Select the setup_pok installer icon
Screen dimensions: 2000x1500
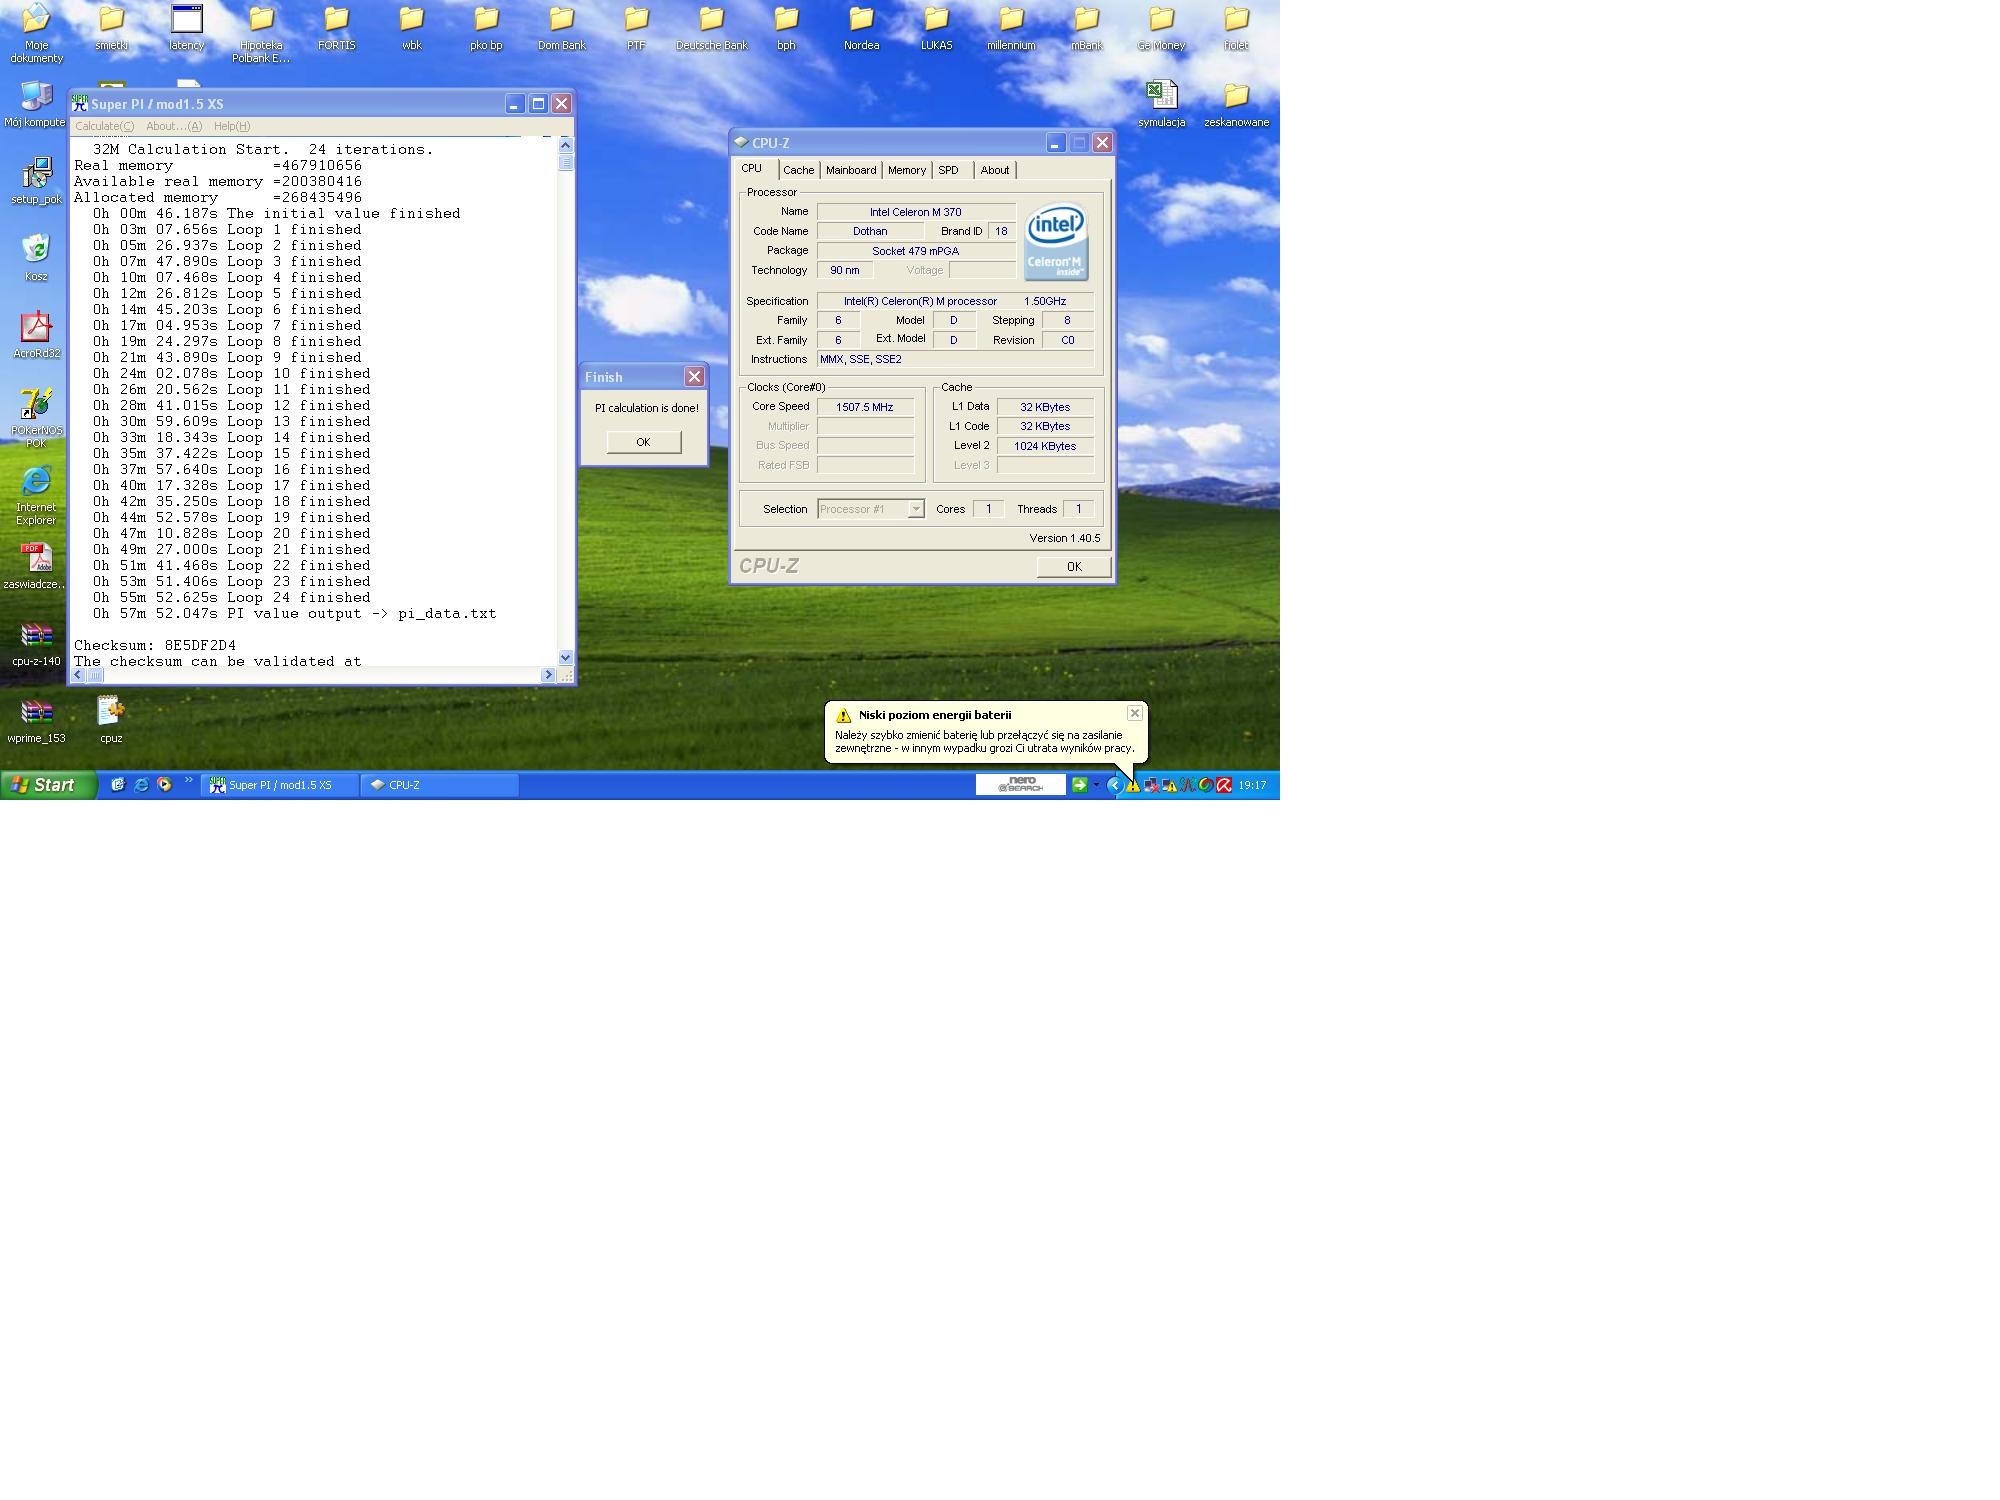coord(36,181)
